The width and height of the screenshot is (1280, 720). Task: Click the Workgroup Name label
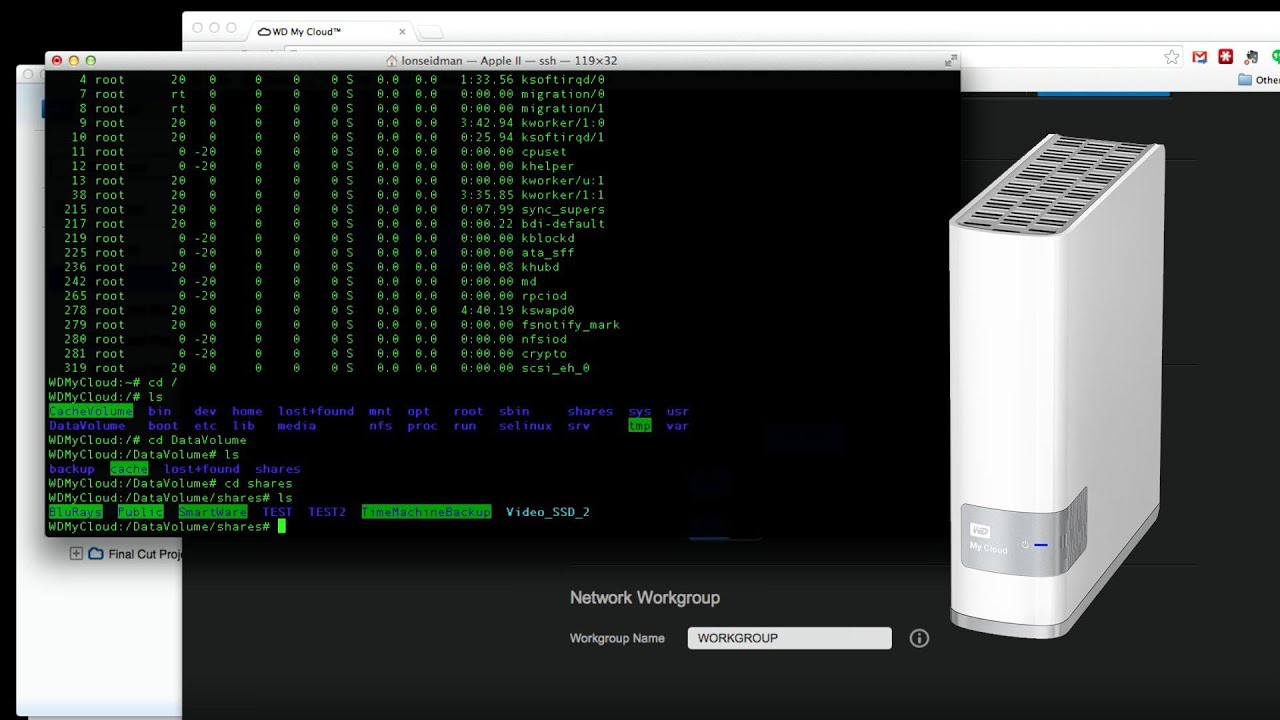(x=617, y=638)
